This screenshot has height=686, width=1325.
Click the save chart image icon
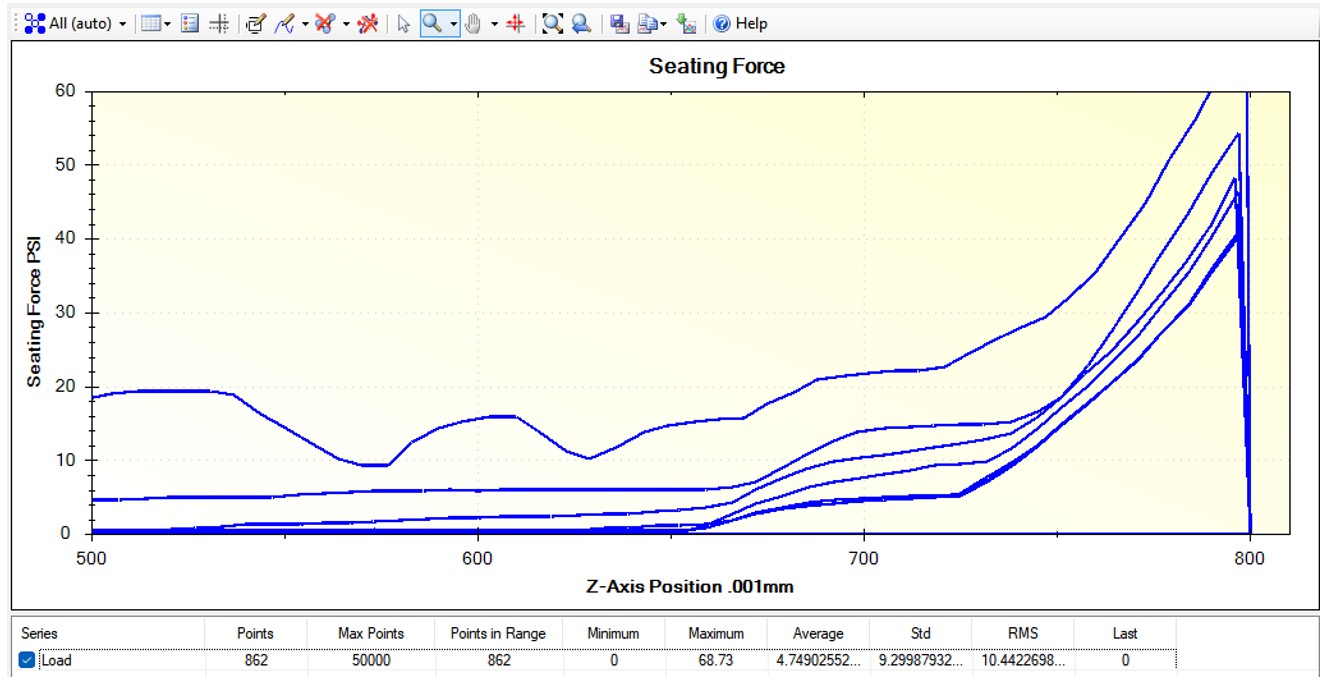tap(620, 23)
